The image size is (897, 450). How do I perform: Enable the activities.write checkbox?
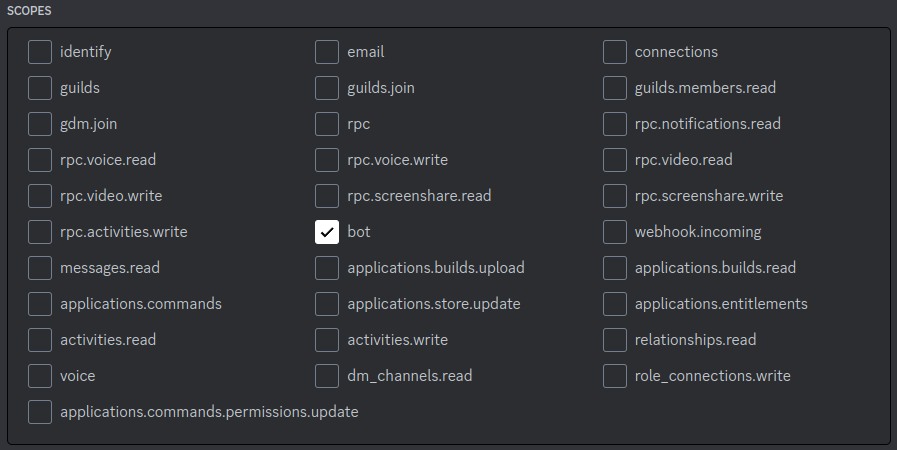point(327,340)
